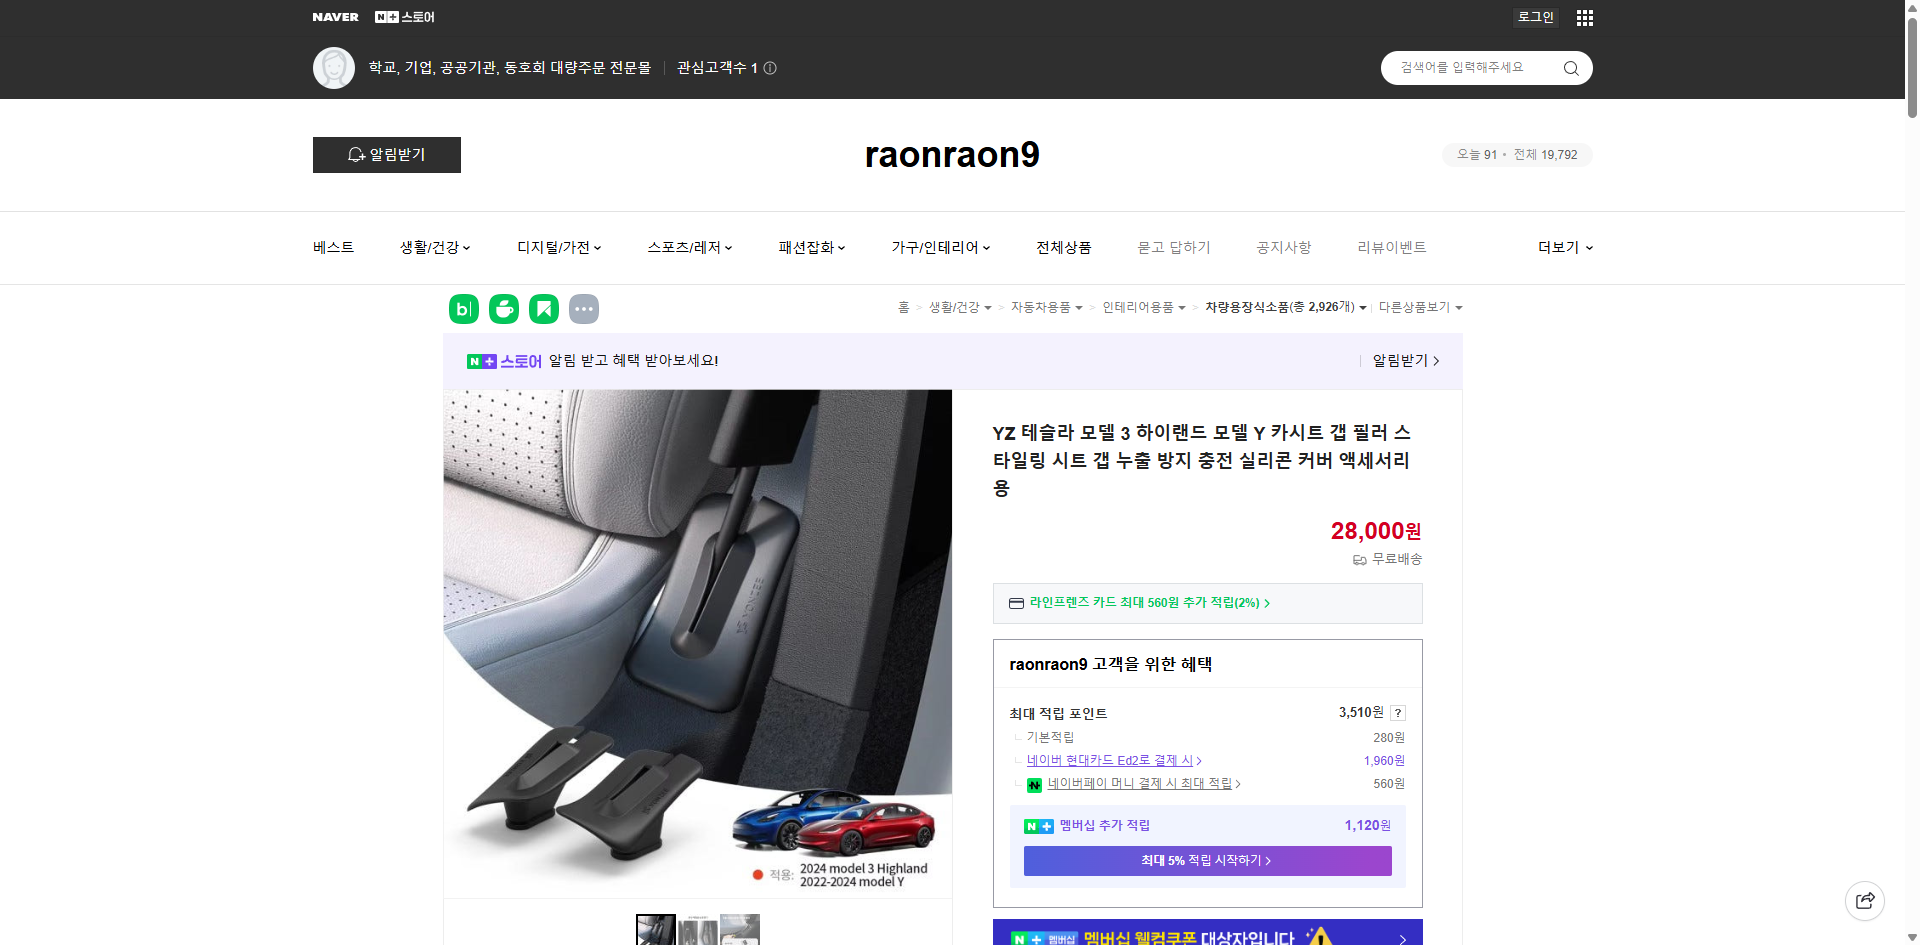Open more sharing options via ellipsis icon
Viewport: 1920px width, 945px height.
[584, 309]
